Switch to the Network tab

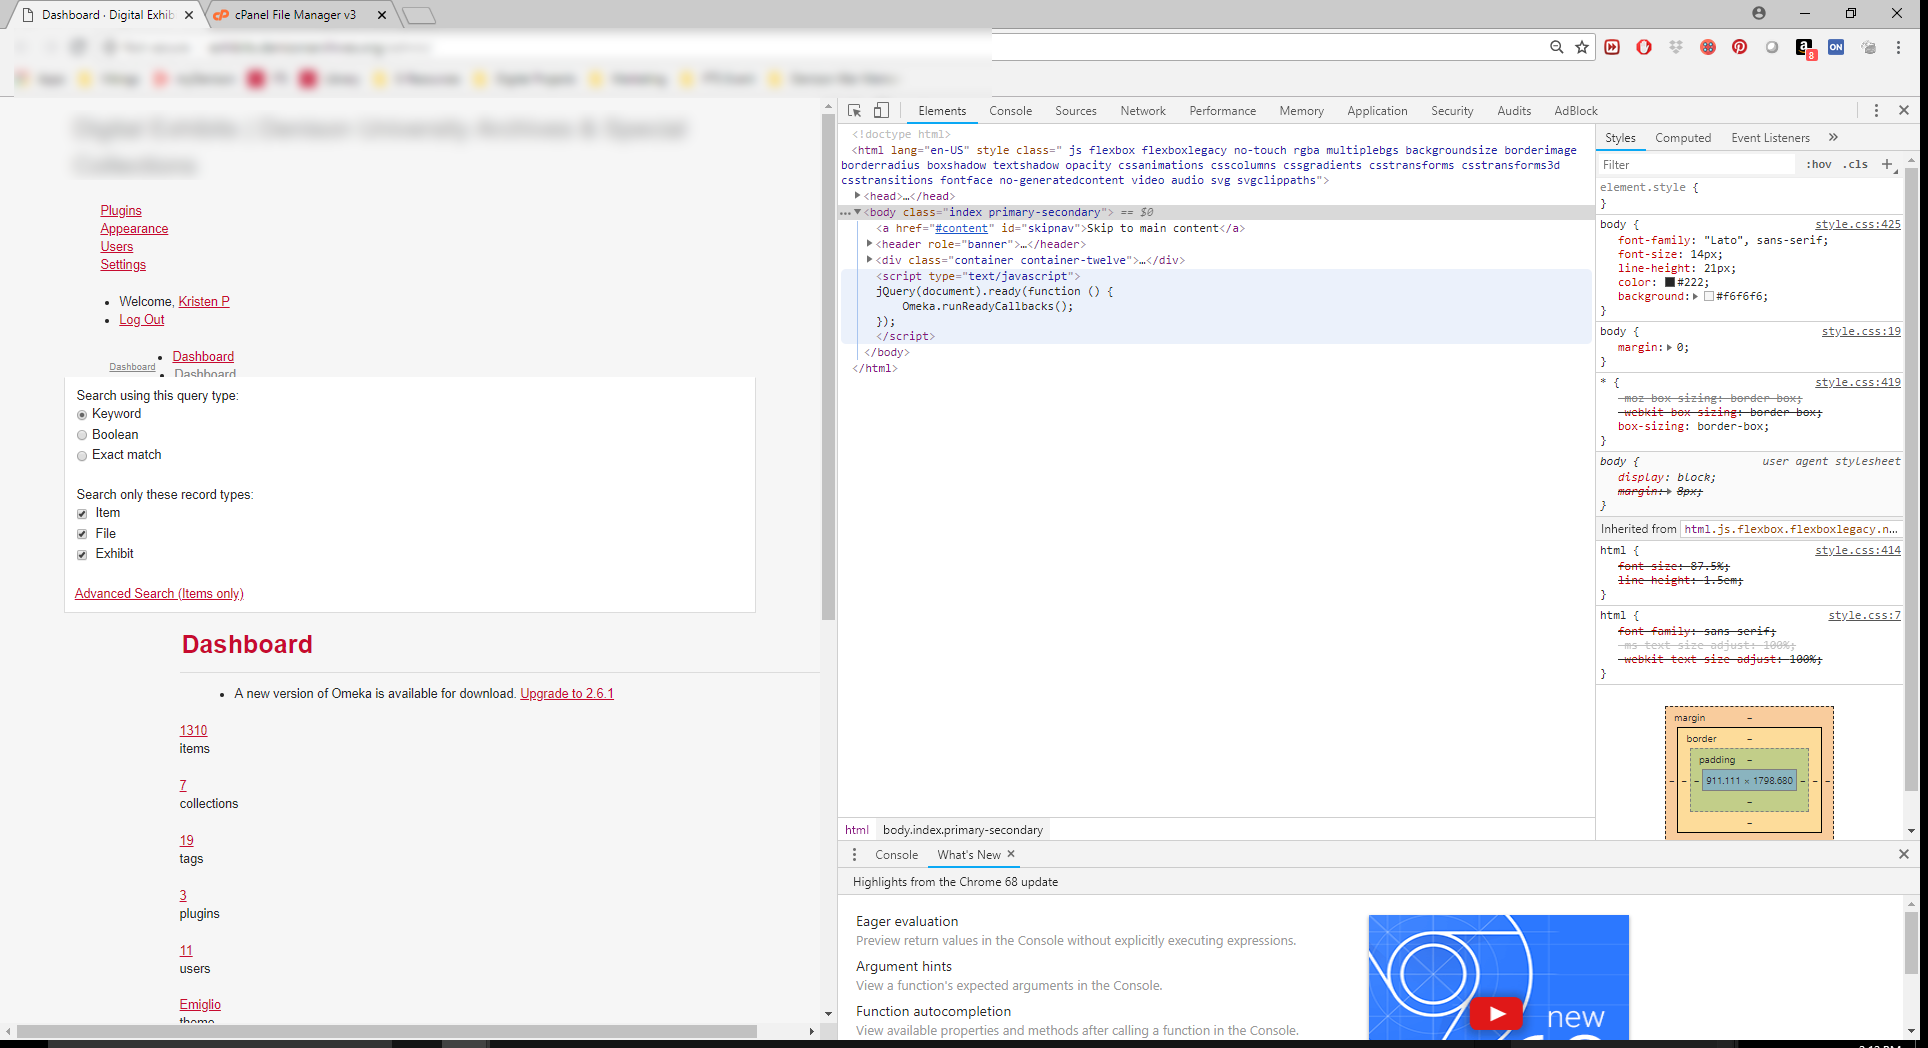1142,111
